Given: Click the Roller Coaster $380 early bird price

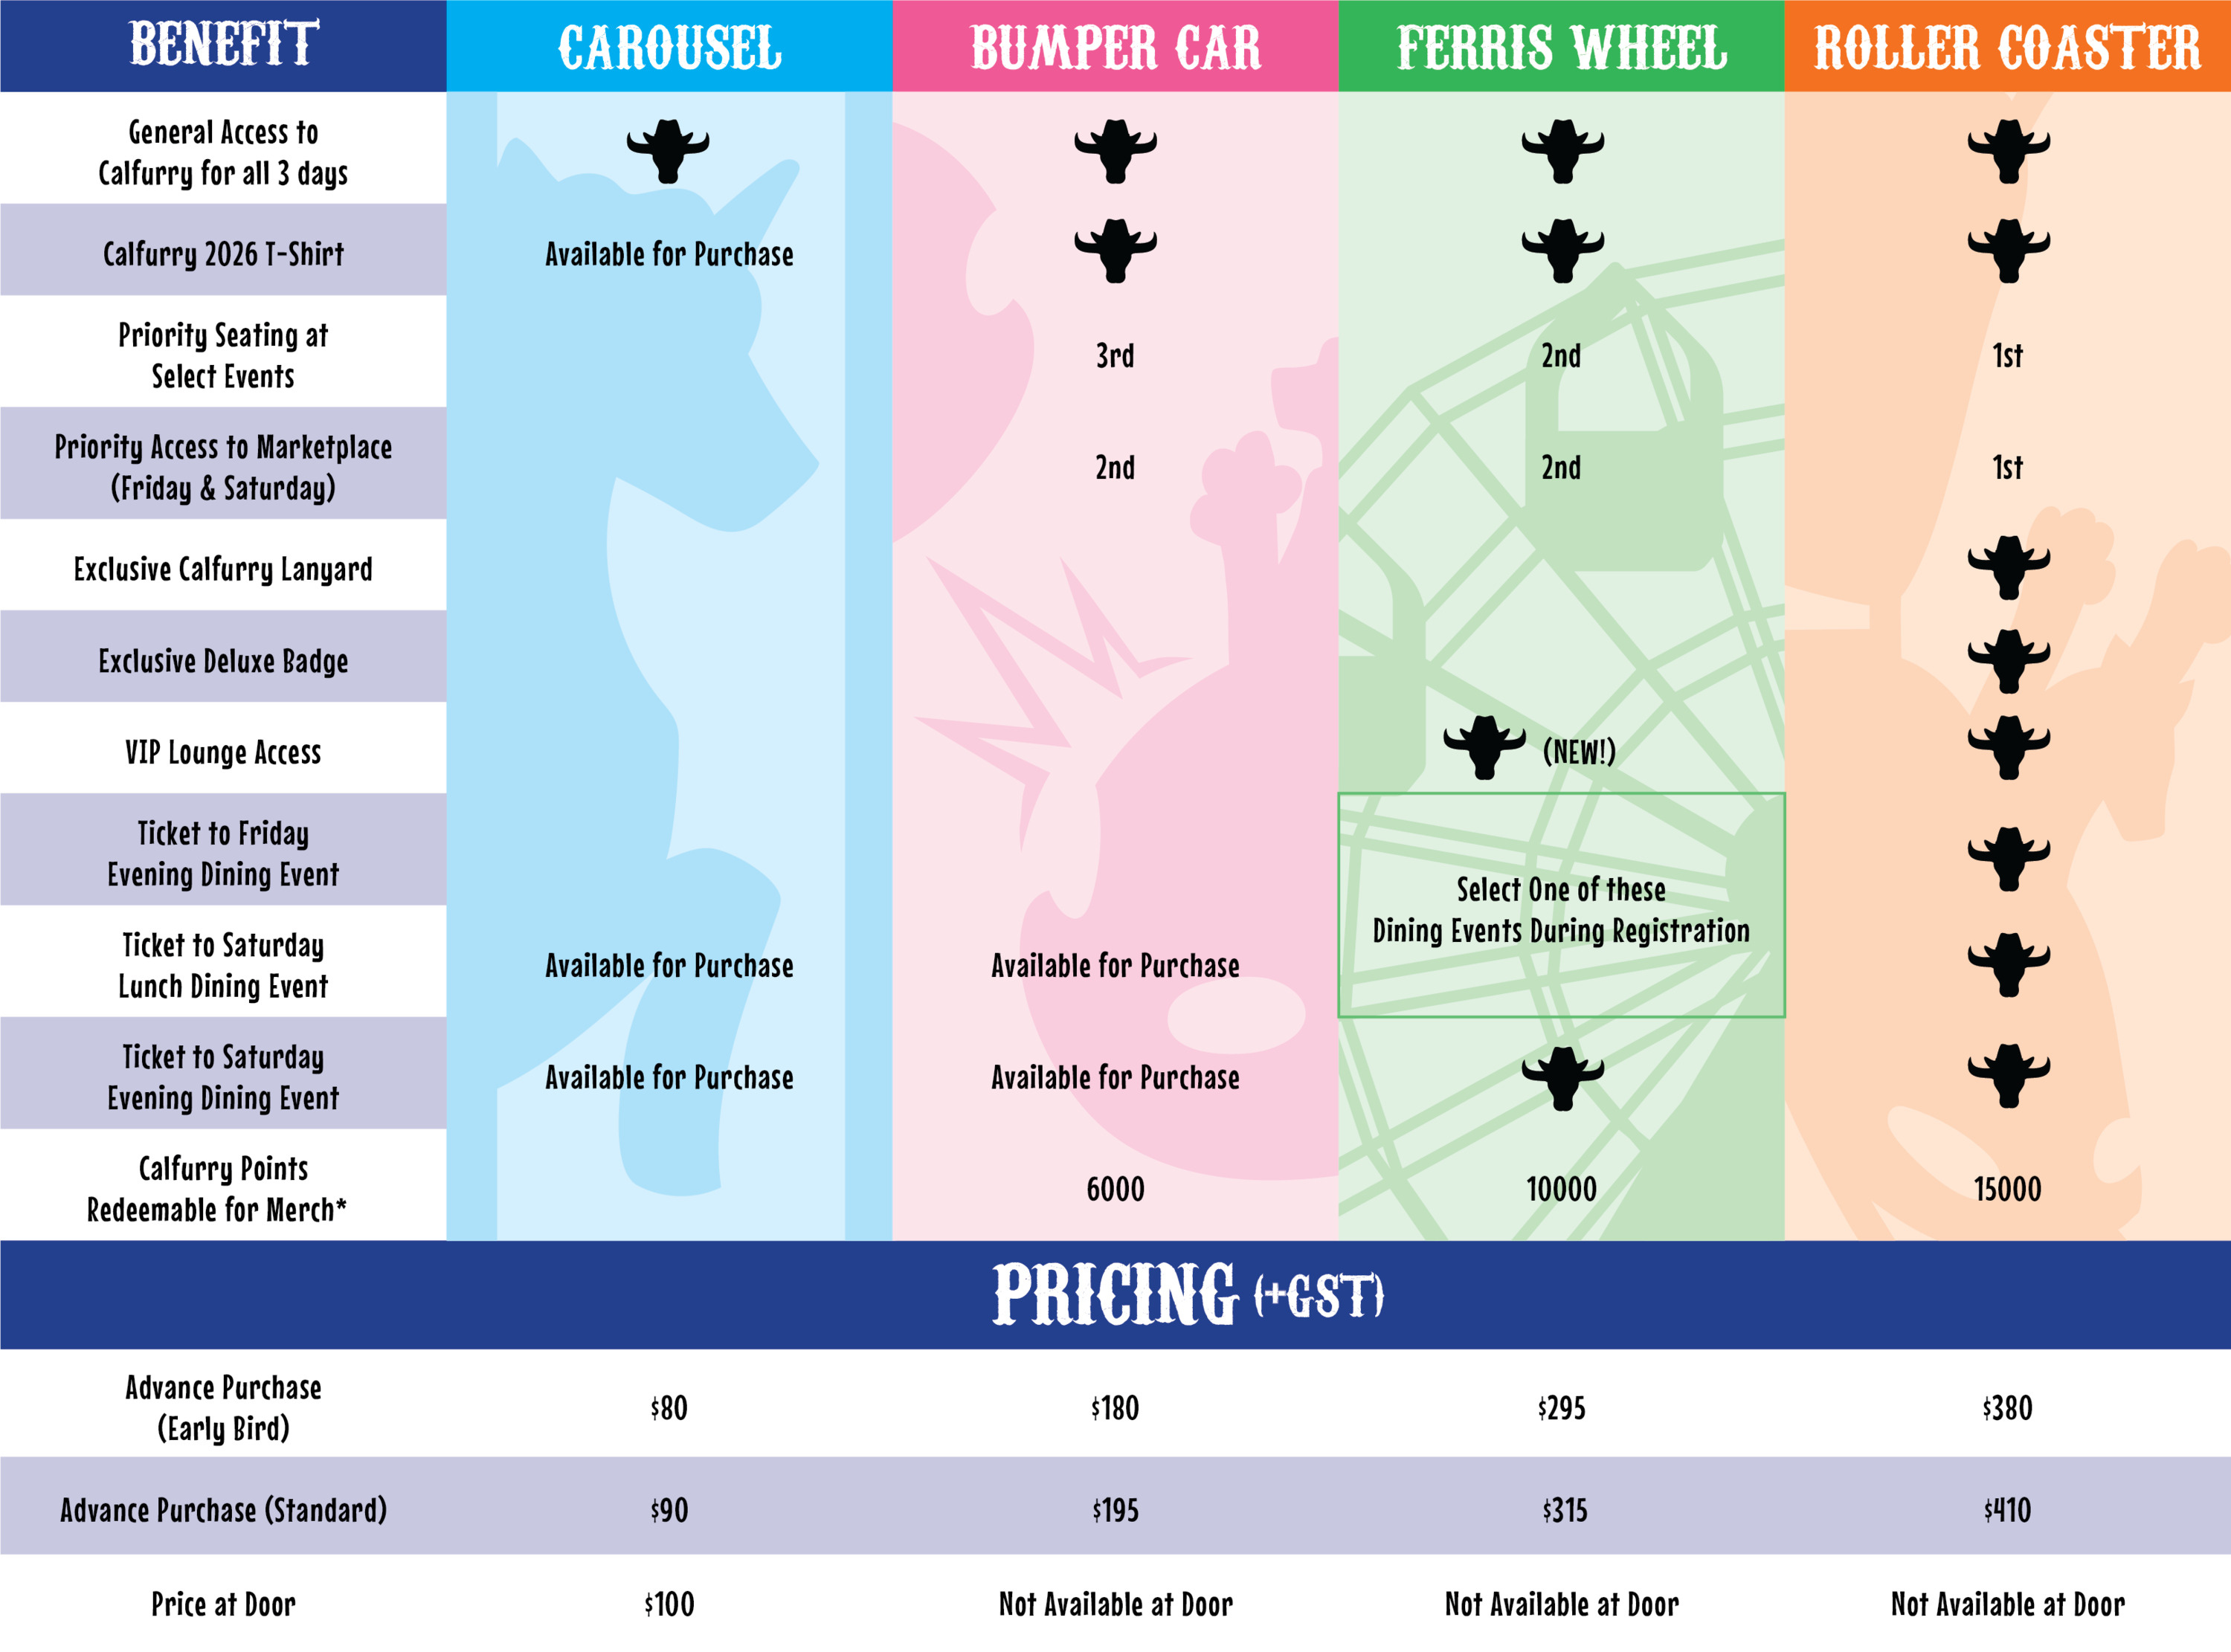Looking at the screenshot, I should click(2007, 1408).
